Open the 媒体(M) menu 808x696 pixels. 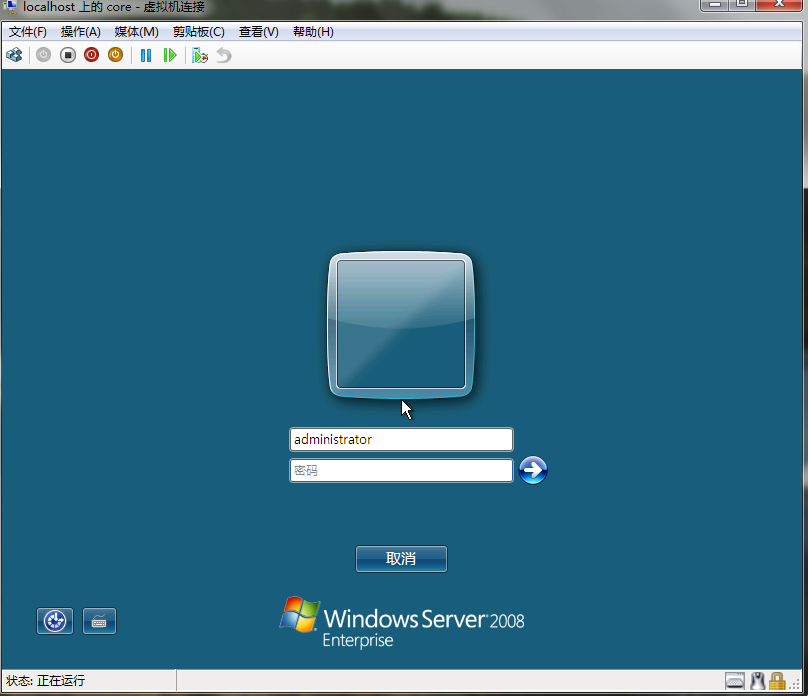click(137, 32)
